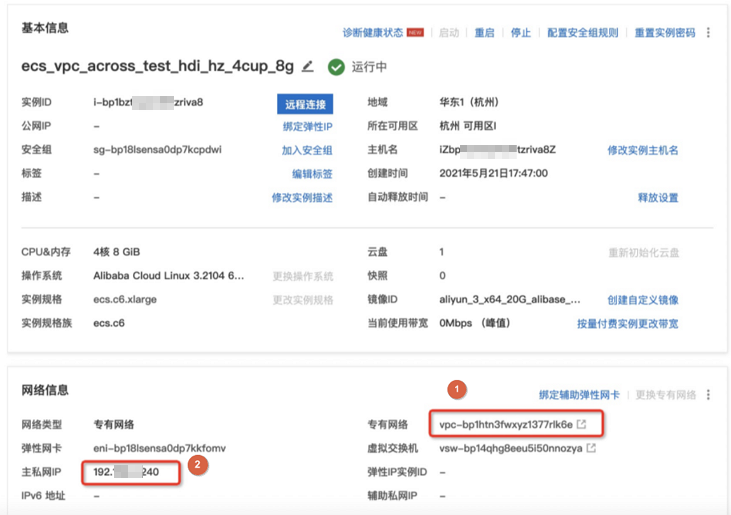Click the 远程连接 button

(x=305, y=104)
